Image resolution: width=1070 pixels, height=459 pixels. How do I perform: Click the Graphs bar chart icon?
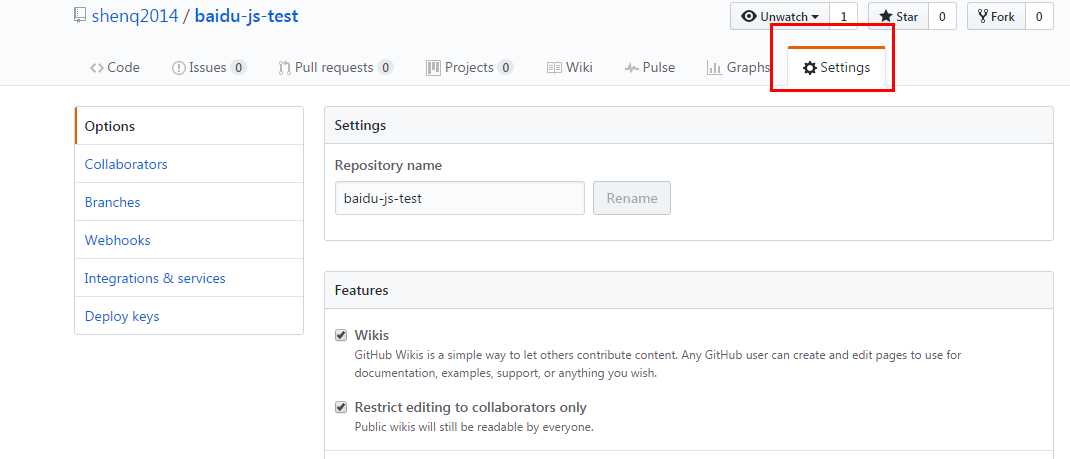(x=714, y=68)
